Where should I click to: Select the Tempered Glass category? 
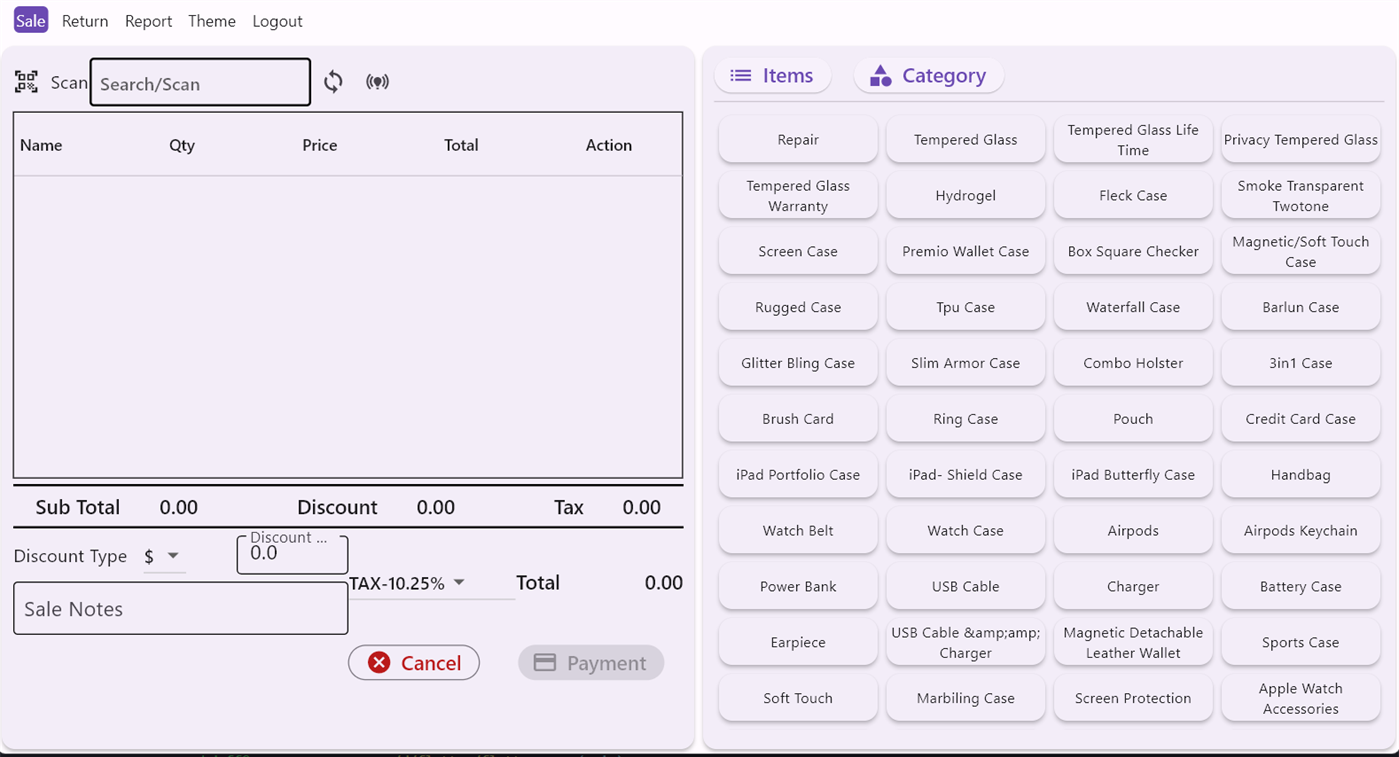pyautogui.click(x=965, y=139)
